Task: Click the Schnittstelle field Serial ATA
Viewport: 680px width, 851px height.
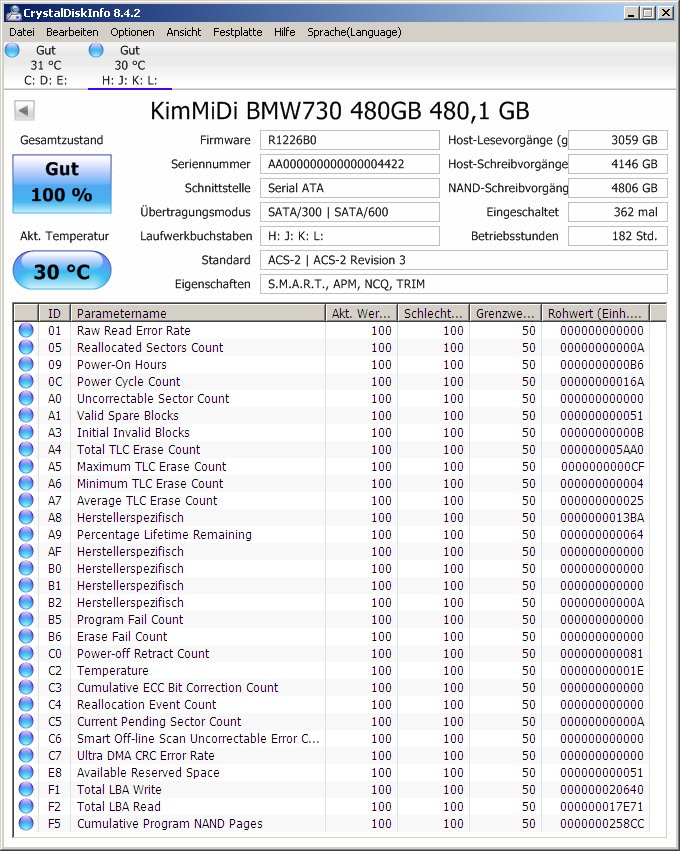Action: pos(349,188)
